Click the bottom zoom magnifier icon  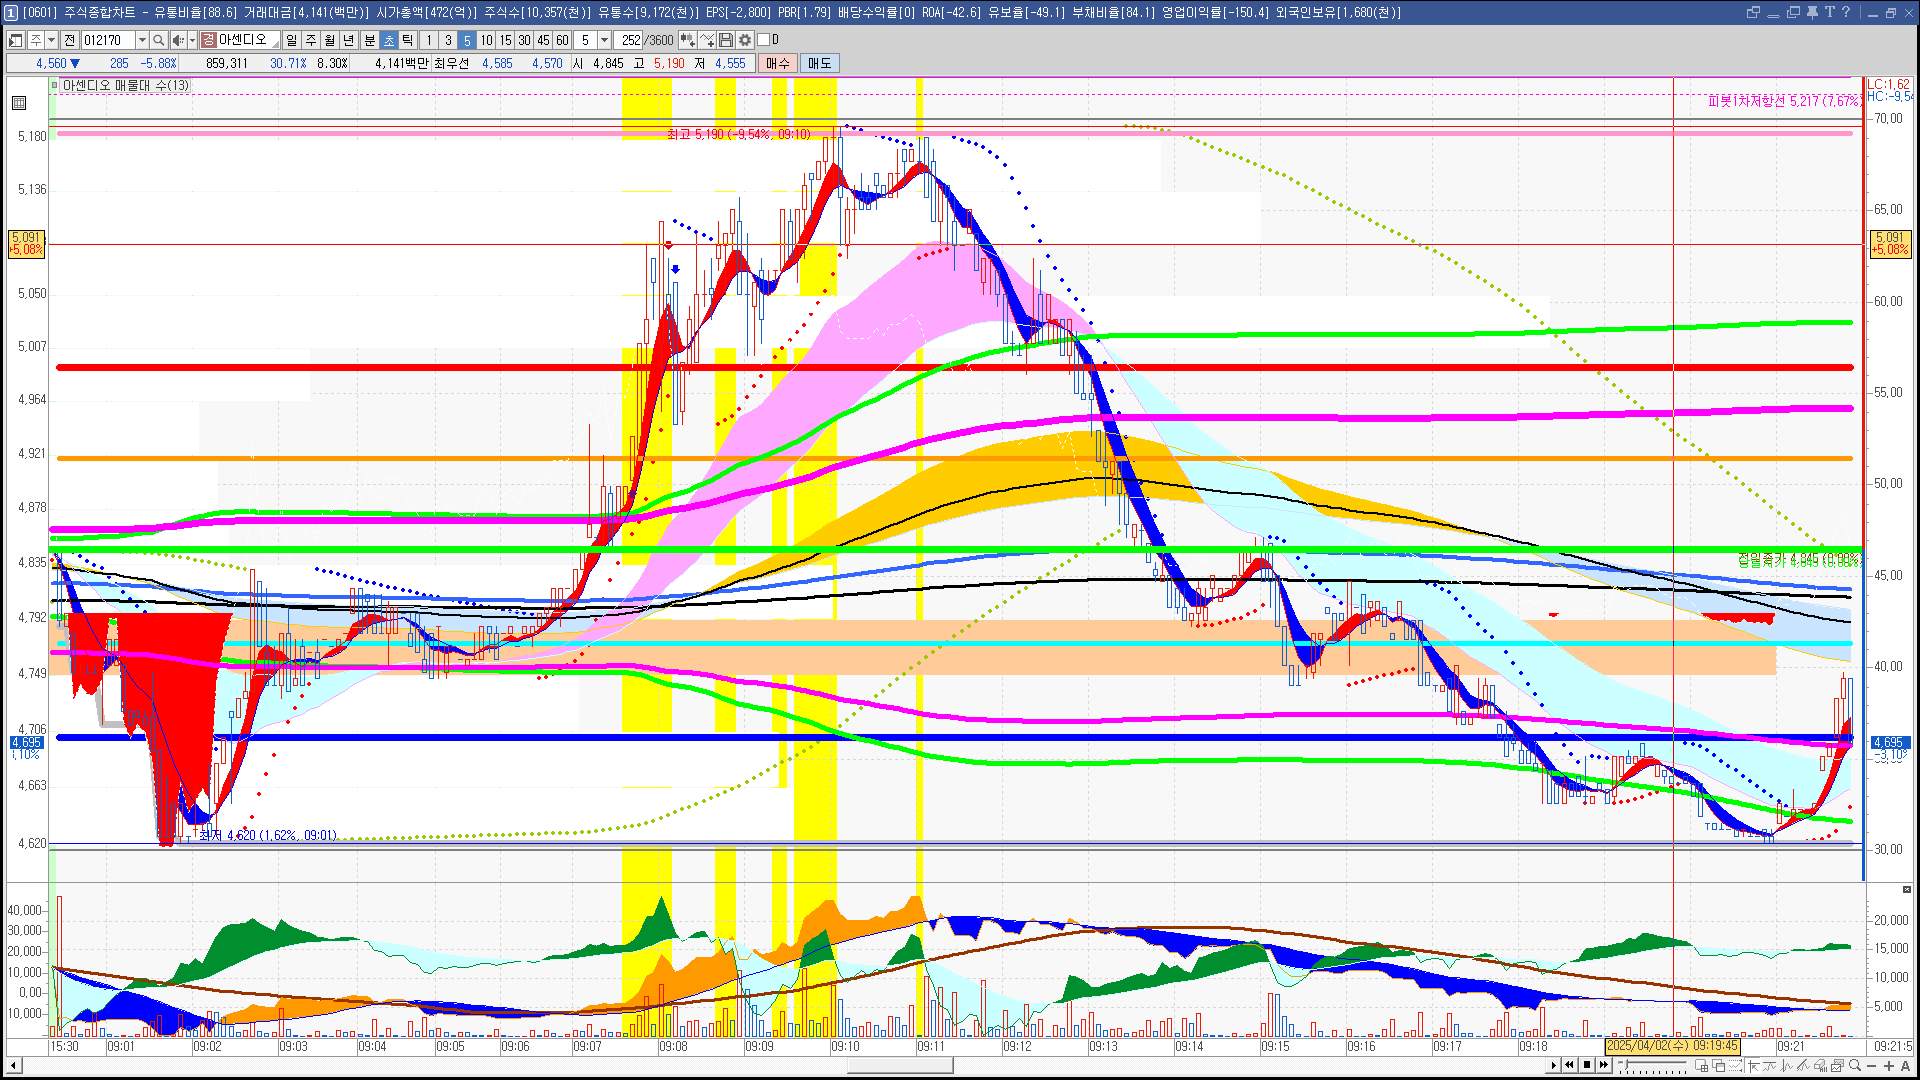pos(1855,1066)
